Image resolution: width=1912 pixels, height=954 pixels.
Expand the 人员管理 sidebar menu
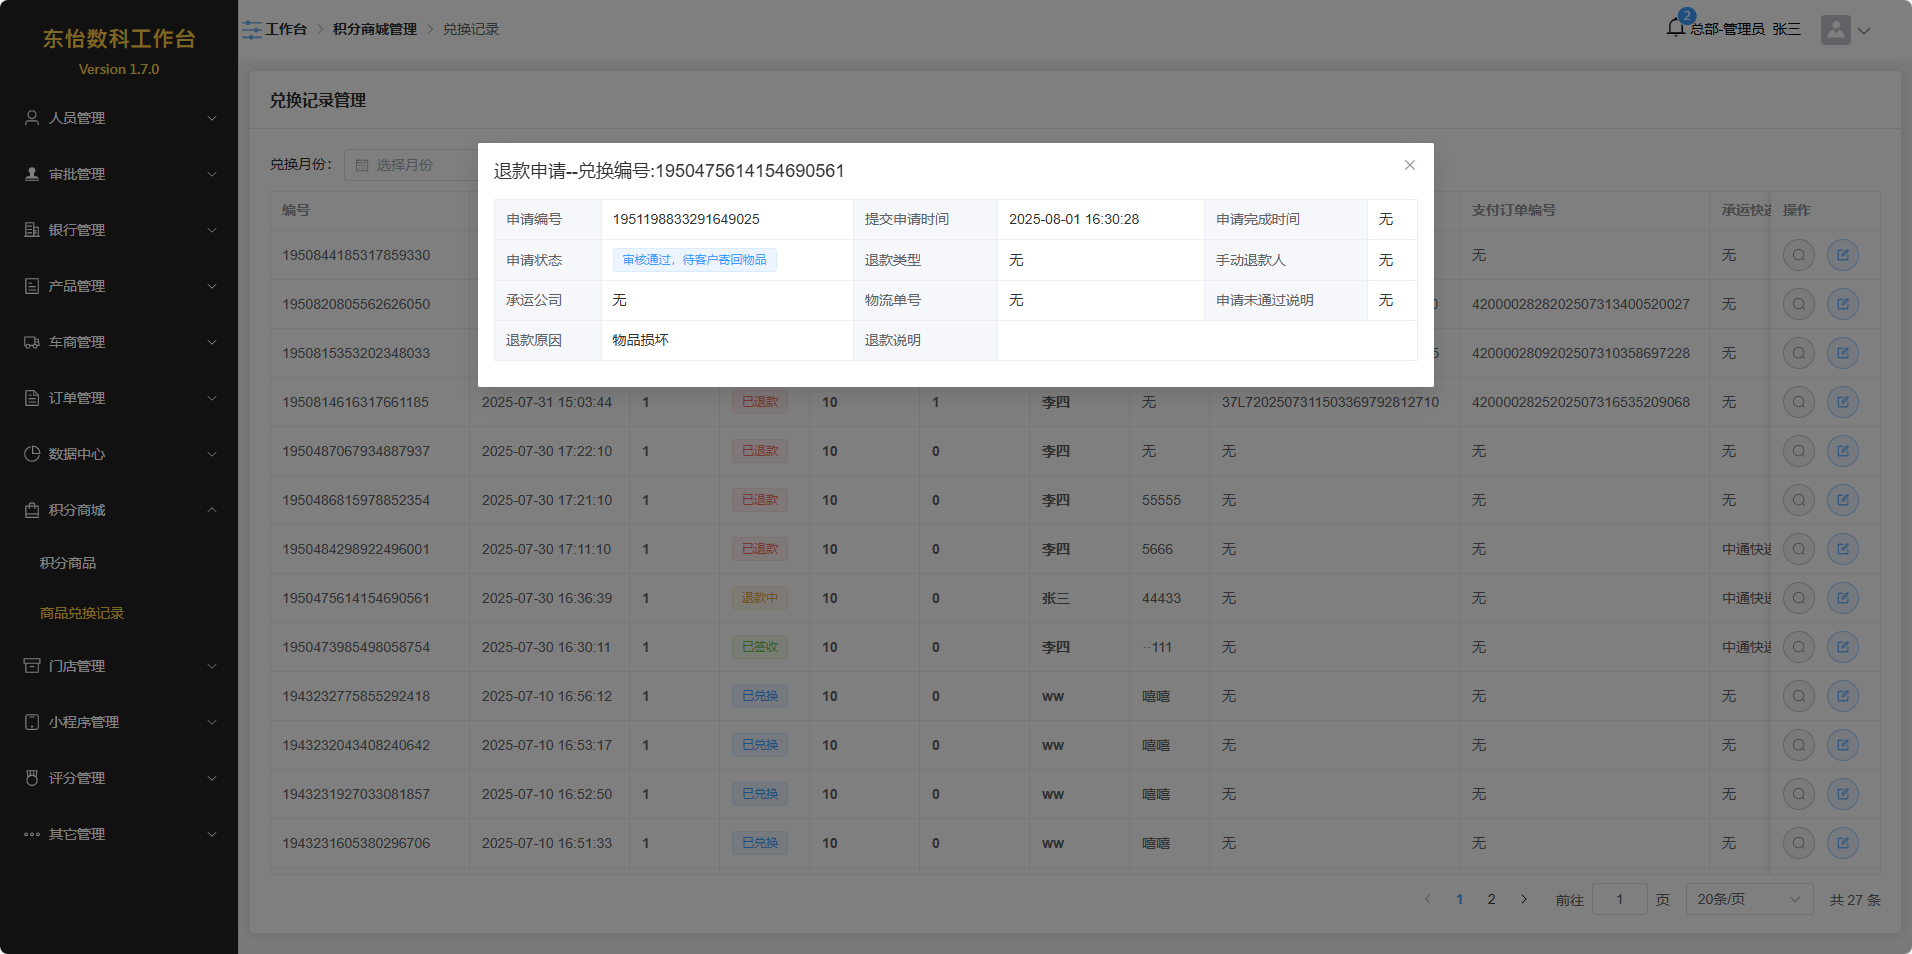pos(119,118)
